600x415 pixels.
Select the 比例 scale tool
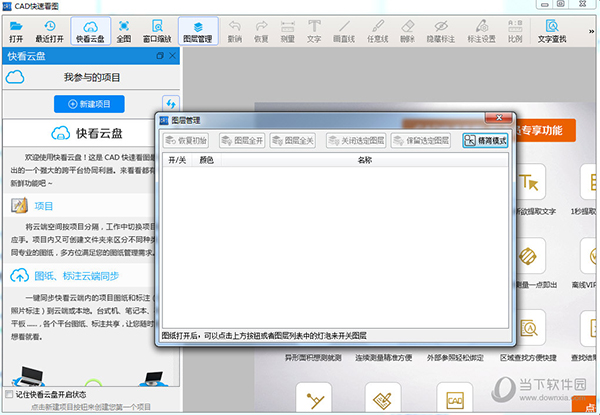(x=515, y=31)
